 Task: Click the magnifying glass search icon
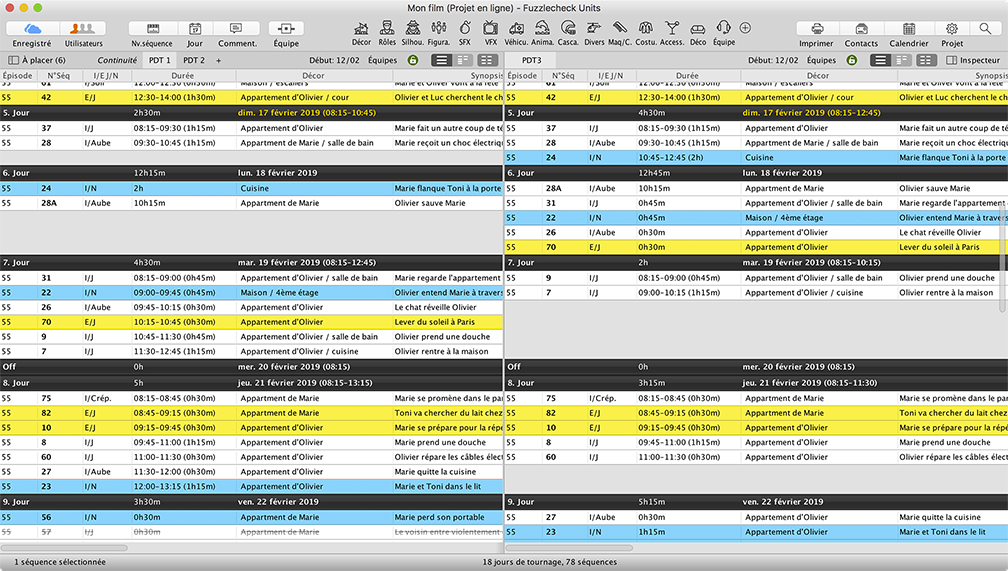pos(985,28)
